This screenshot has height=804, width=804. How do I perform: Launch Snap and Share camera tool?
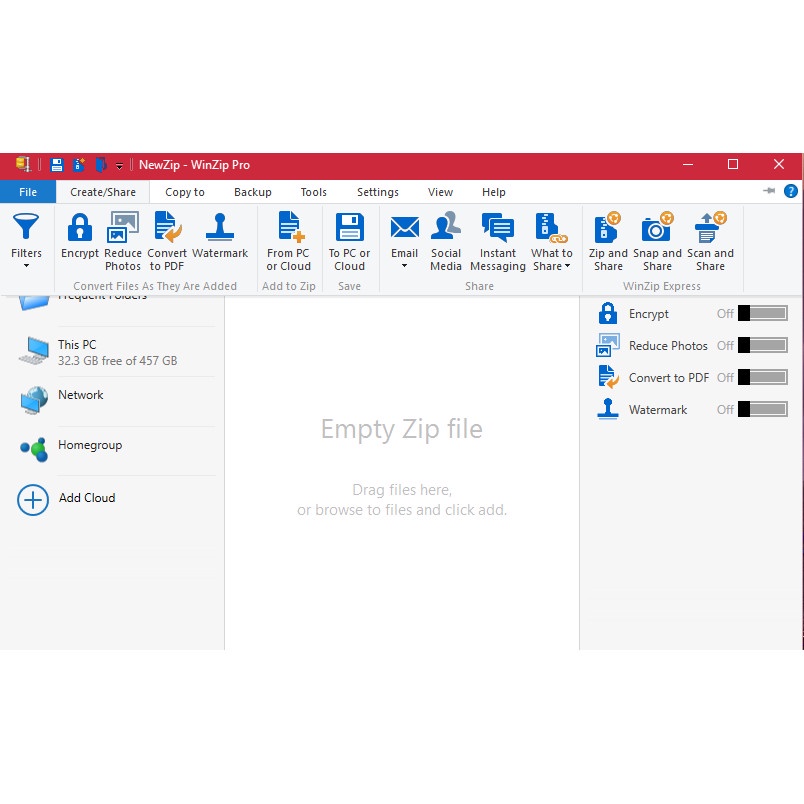pyautogui.click(x=657, y=241)
